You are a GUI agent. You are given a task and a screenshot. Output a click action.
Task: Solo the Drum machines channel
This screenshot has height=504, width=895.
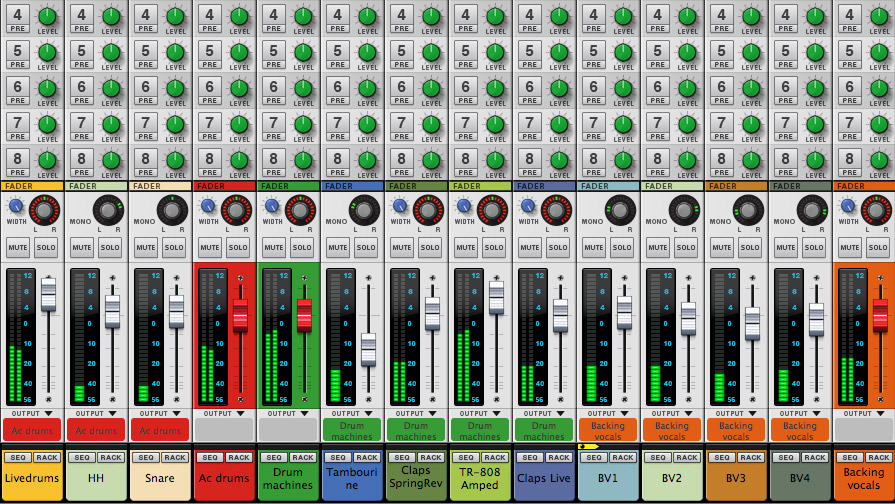pos(302,247)
